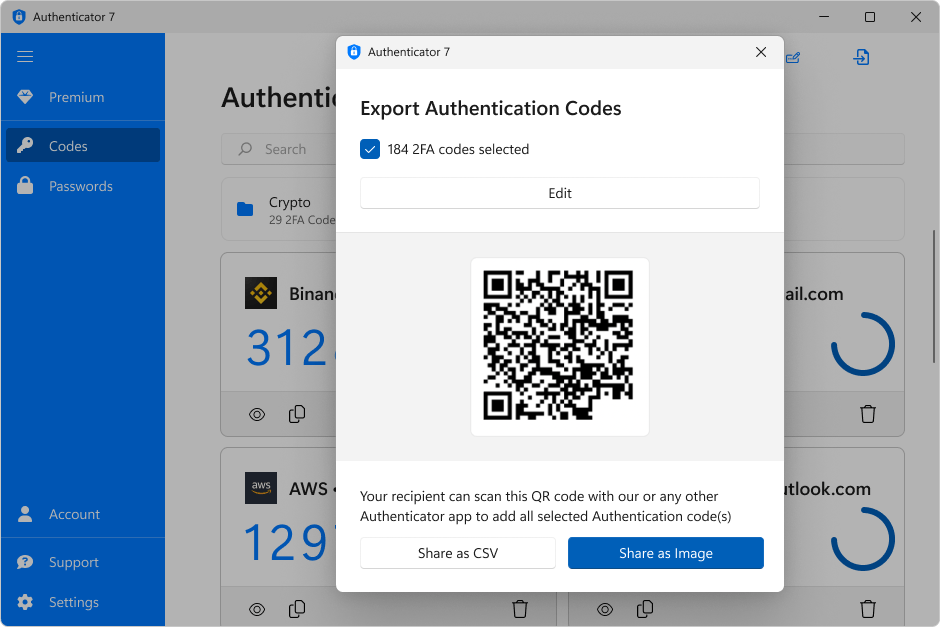
Task: Open Settings in the sidebar
Action: (83, 602)
